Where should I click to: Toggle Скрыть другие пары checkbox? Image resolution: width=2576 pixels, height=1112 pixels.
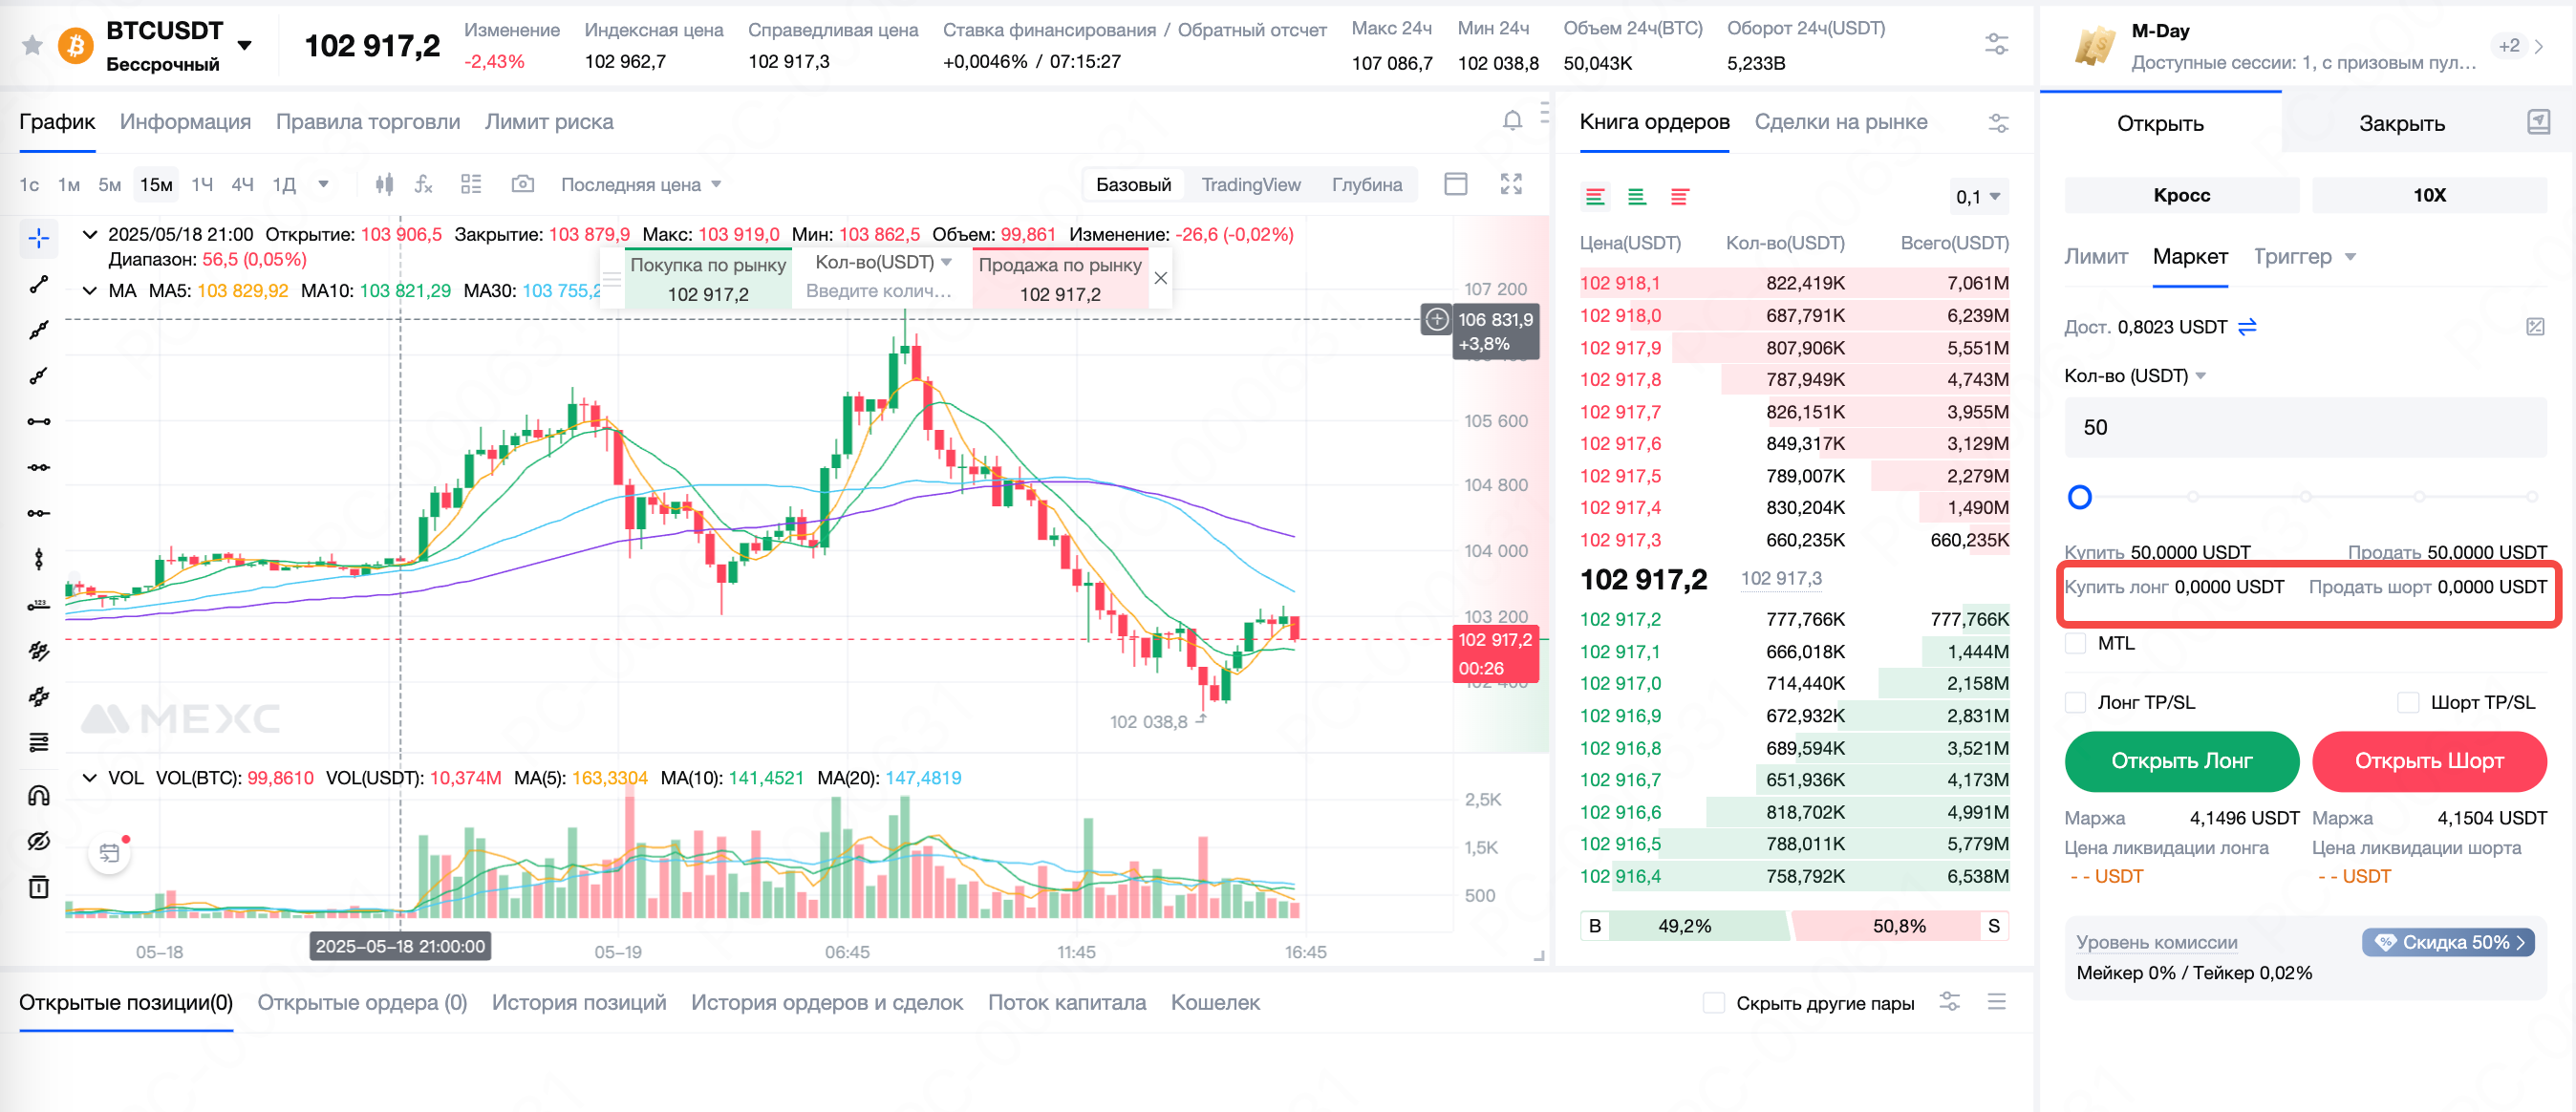click(x=1714, y=1002)
